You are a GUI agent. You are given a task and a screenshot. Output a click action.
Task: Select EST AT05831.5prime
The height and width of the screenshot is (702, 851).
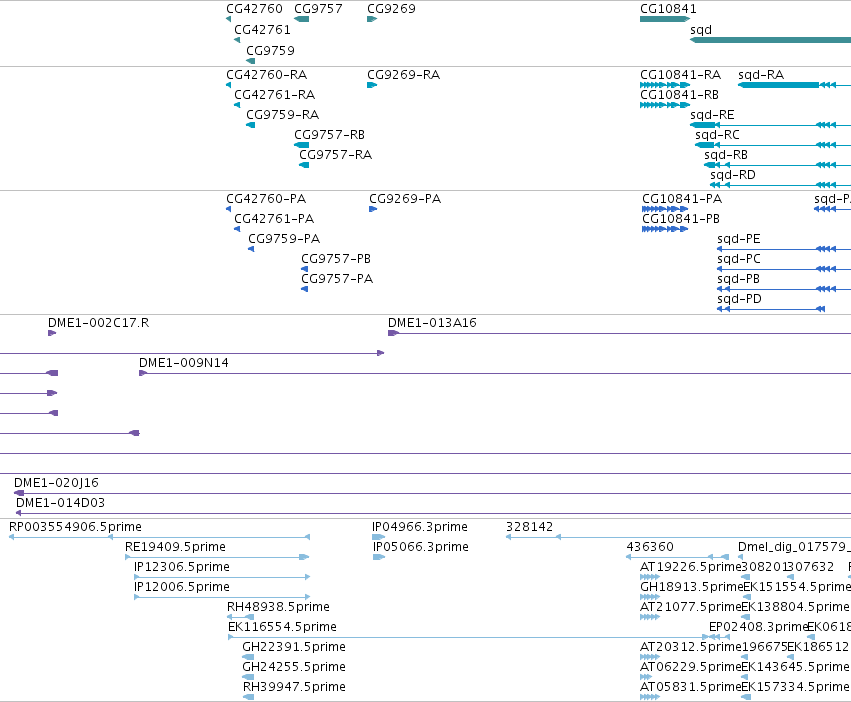(x=690, y=687)
